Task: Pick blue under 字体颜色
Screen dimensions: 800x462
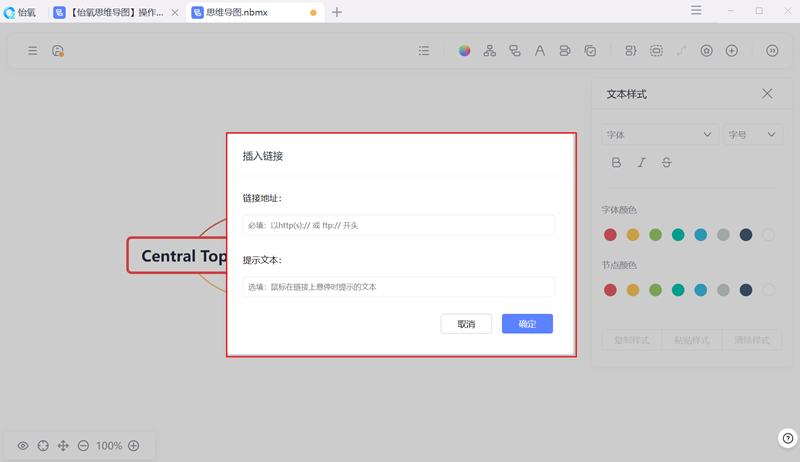Action: [701, 235]
